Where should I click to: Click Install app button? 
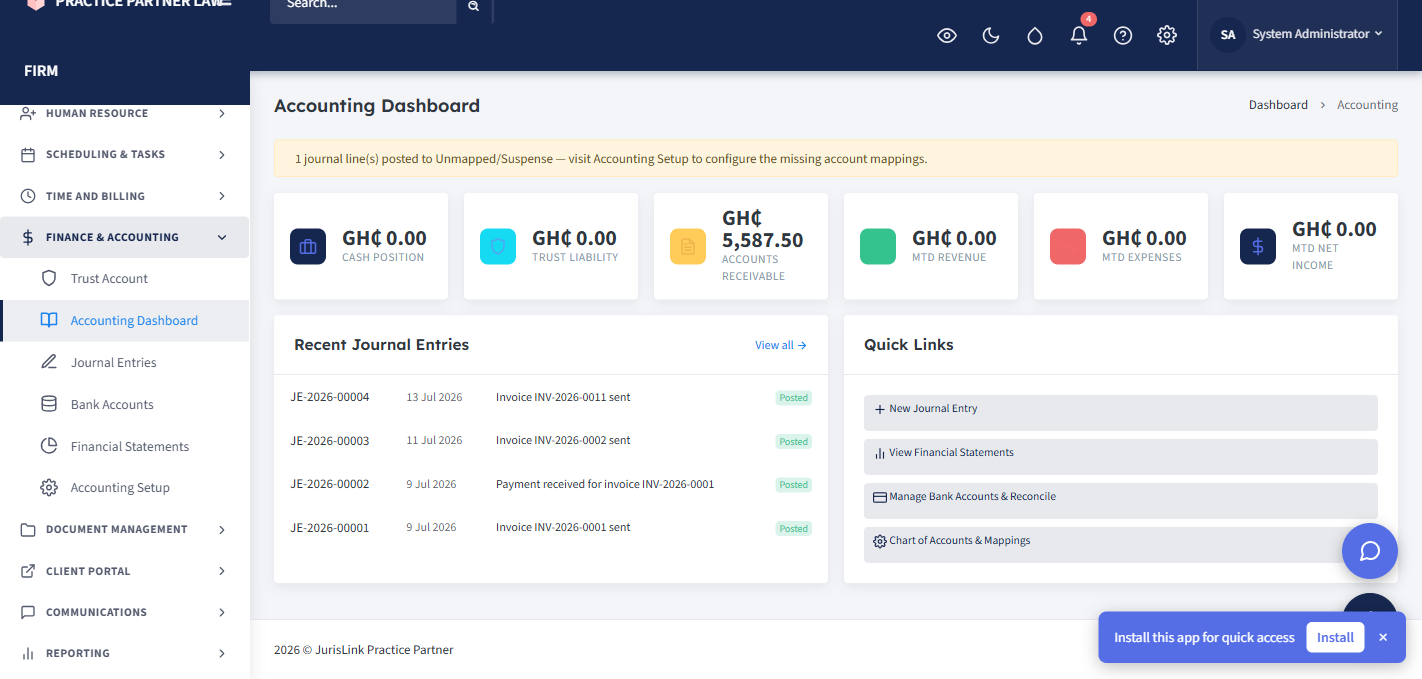(1335, 637)
